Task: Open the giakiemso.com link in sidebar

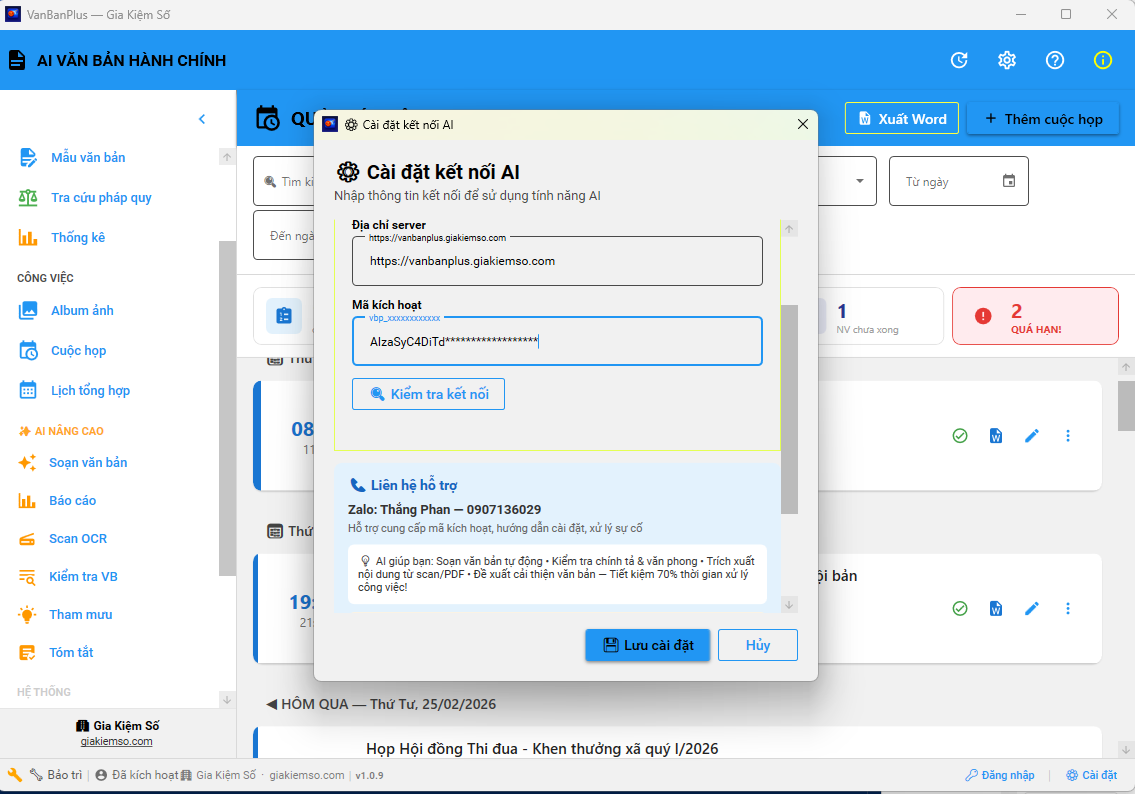Action: point(117,741)
